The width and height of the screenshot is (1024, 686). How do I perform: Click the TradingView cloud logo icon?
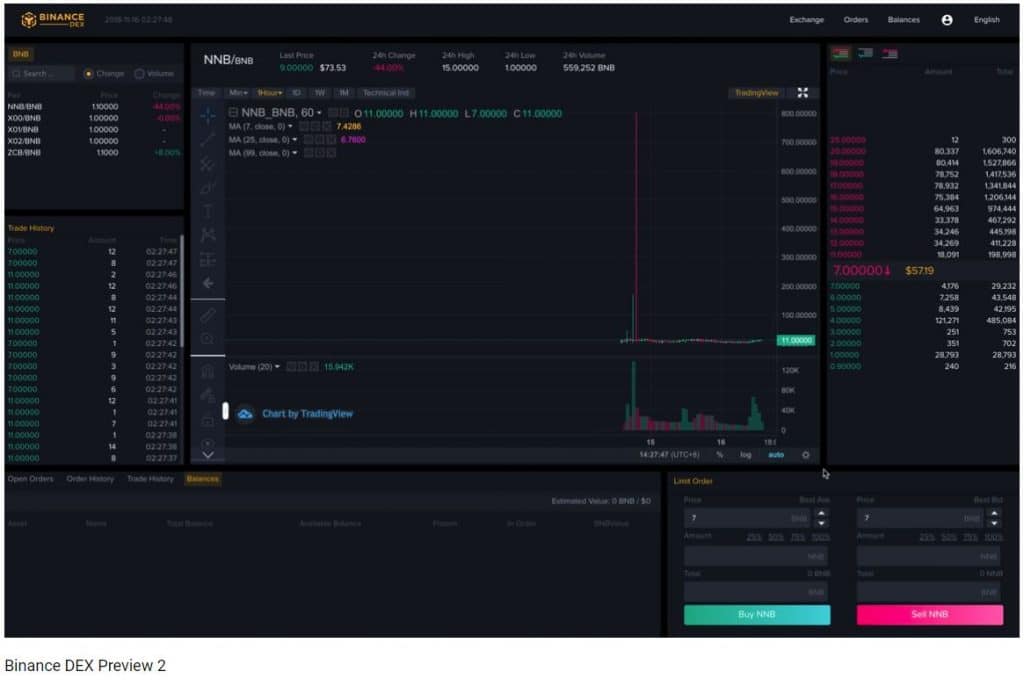pyautogui.click(x=245, y=413)
